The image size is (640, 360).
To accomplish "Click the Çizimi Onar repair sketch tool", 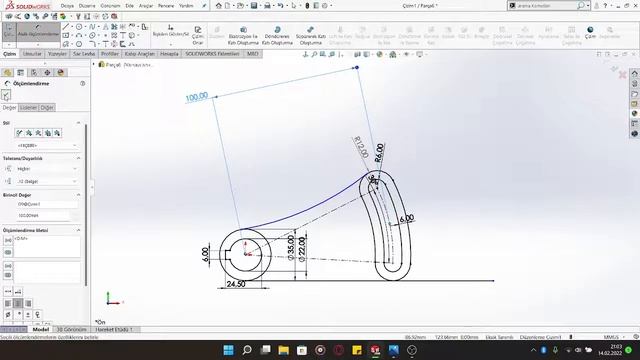I will 198,36.
